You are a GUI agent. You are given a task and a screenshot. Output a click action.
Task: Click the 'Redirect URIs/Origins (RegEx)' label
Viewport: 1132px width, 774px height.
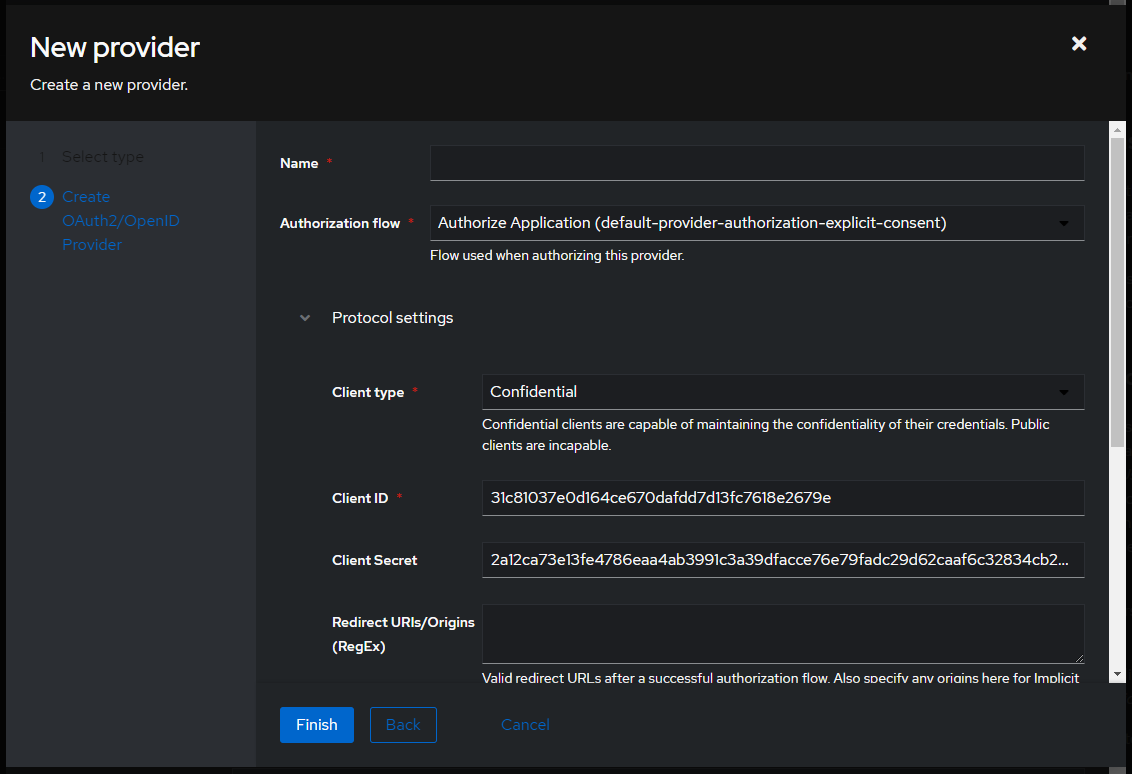click(403, 634)
